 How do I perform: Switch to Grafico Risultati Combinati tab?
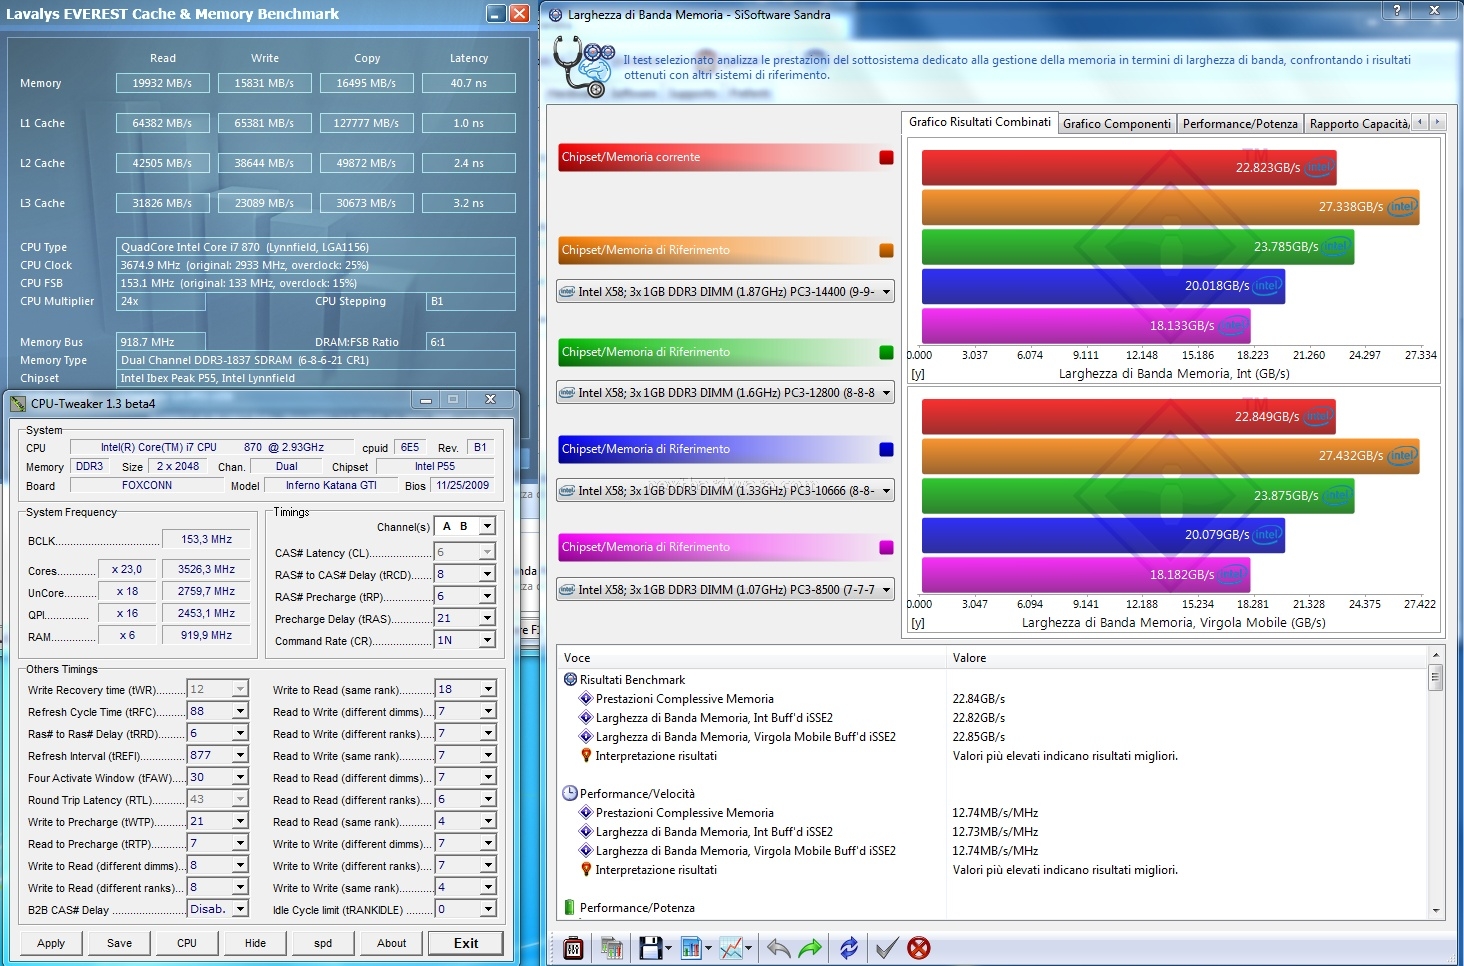(x=979, y=122)
